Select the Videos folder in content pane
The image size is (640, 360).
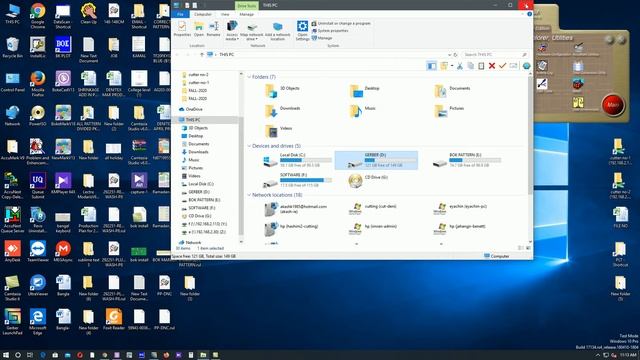coord(278,130)
